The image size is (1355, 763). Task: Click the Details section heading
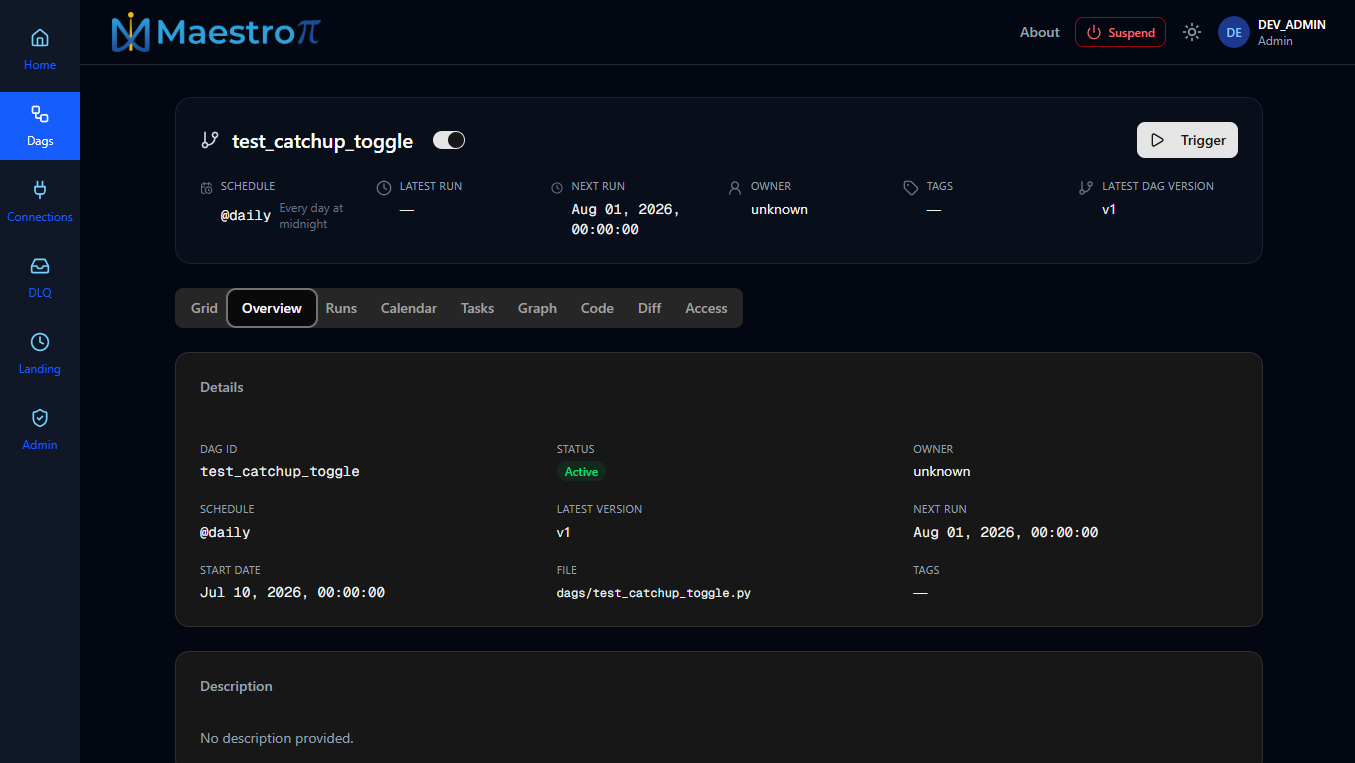coord(222,387)
